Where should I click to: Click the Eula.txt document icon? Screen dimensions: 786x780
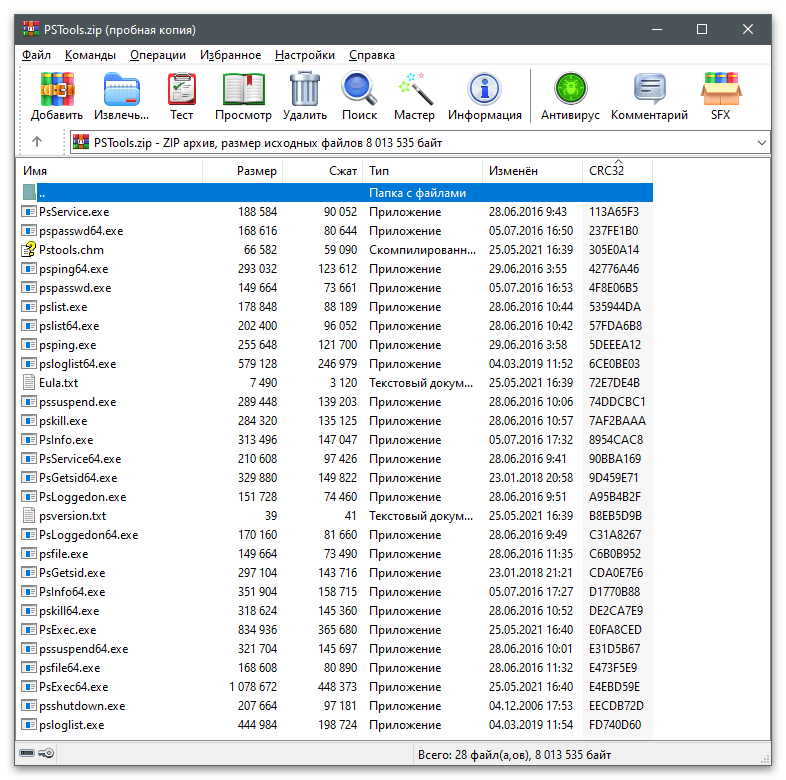coord(29,382)
